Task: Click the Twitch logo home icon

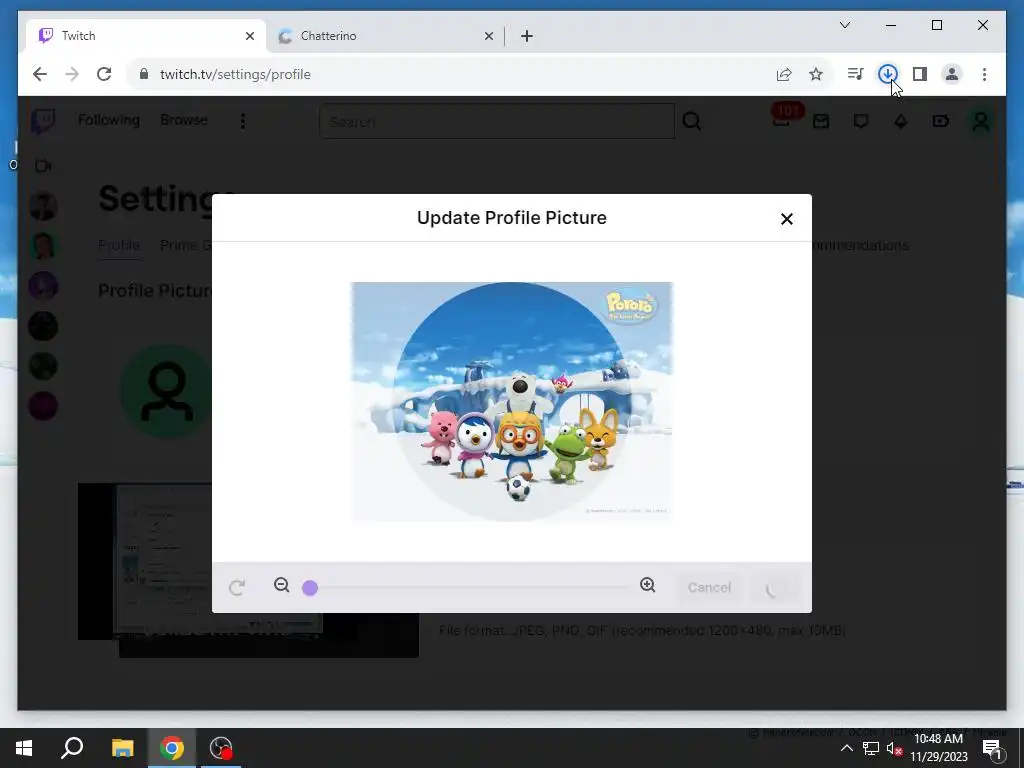Action: 43,121
